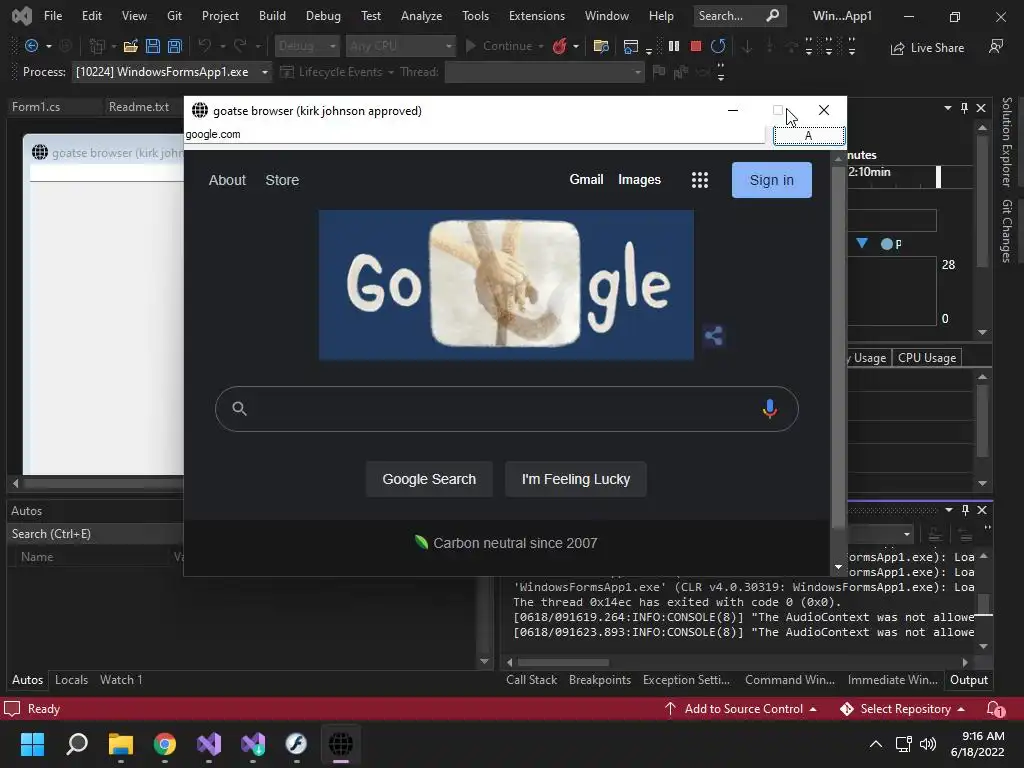Click the Save All icon
Screen dimensions: 1024x768
(174, 46)
